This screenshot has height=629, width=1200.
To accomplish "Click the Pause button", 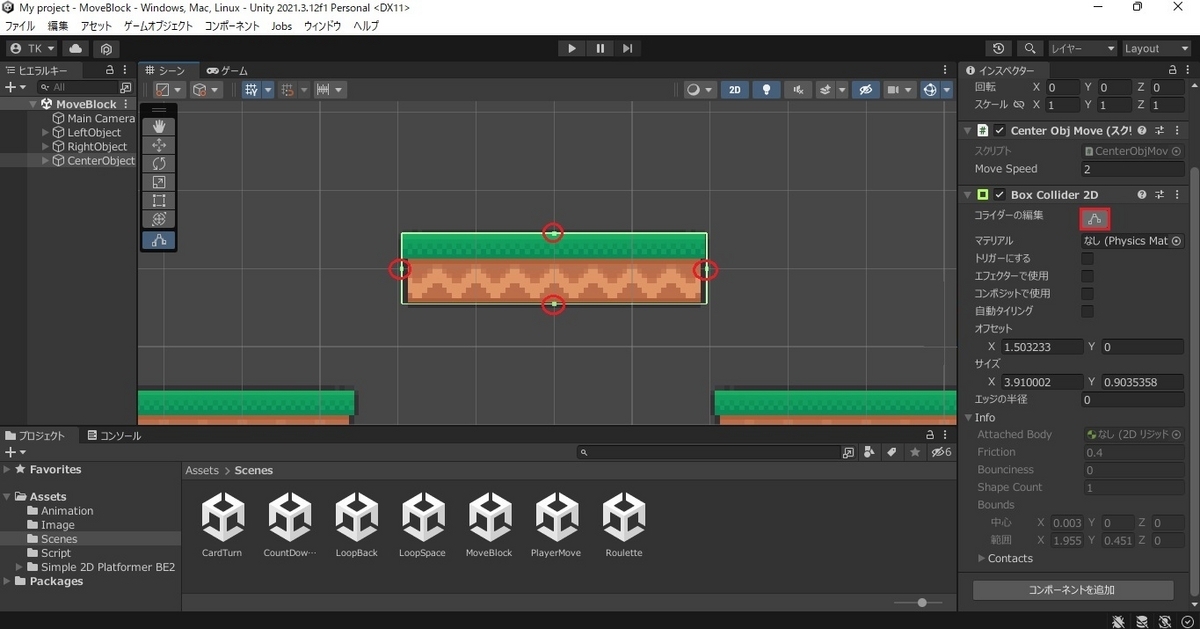I will [x=600, y=48].
